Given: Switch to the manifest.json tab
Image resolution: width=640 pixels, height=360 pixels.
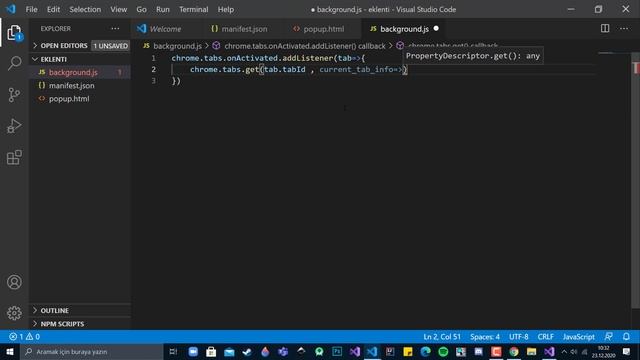Looking at the screenshot, I should click(244, 29).
